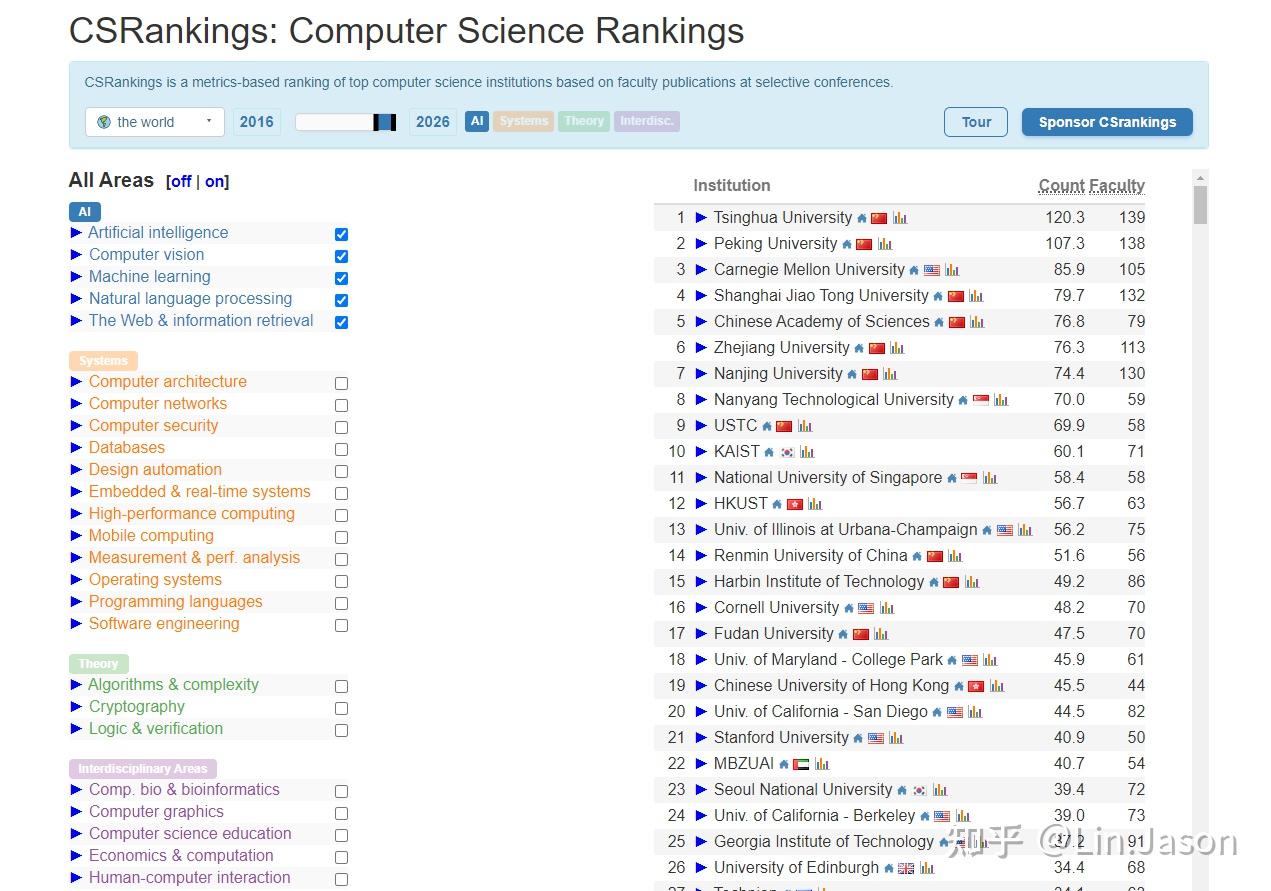The height and width of the screenshot is (891, 1271).
Task: Click the Sponsor CSrankings button
Action: [1107, 122]
